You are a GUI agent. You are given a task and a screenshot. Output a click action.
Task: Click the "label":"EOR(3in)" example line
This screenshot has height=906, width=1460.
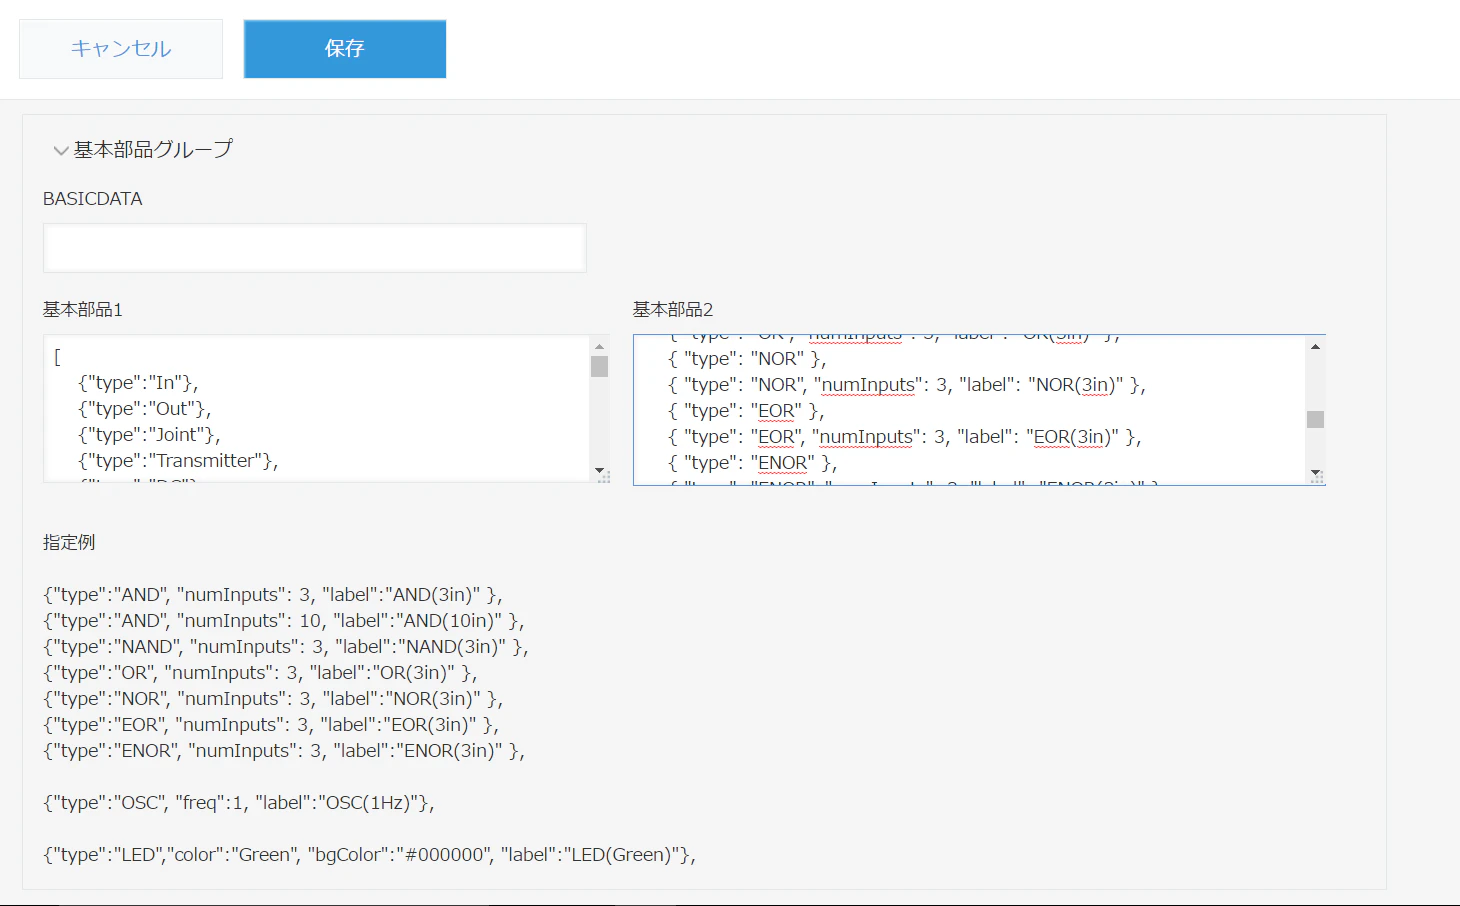271,725
